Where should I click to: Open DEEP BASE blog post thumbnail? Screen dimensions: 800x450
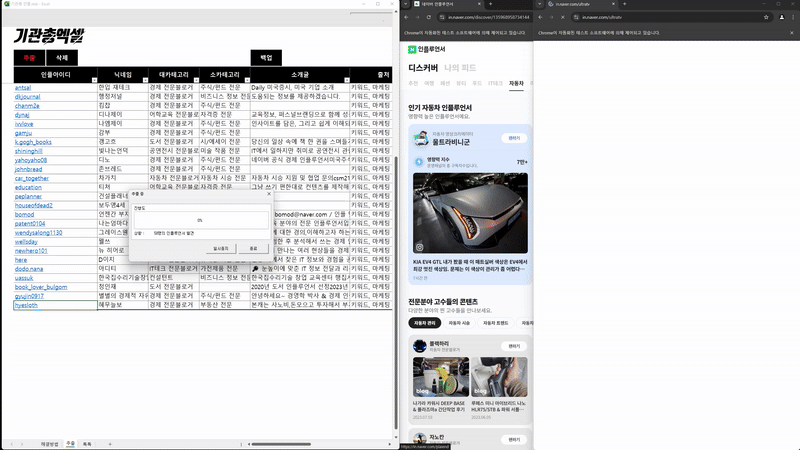[x=441, y=377]
